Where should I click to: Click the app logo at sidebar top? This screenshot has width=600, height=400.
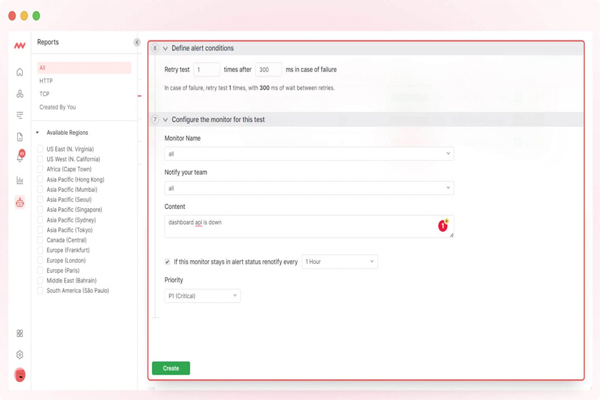[19, 46]
